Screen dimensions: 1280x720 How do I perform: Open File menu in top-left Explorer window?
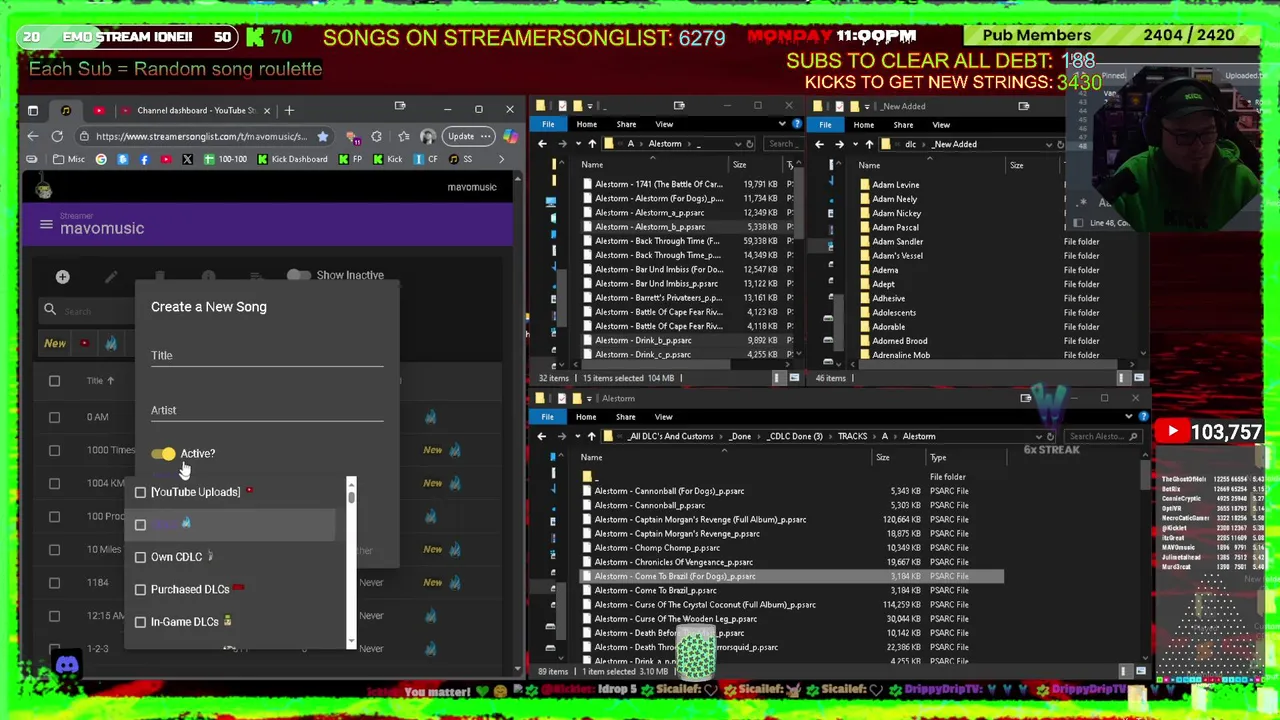pyautogui.click(x=548, y=124)
